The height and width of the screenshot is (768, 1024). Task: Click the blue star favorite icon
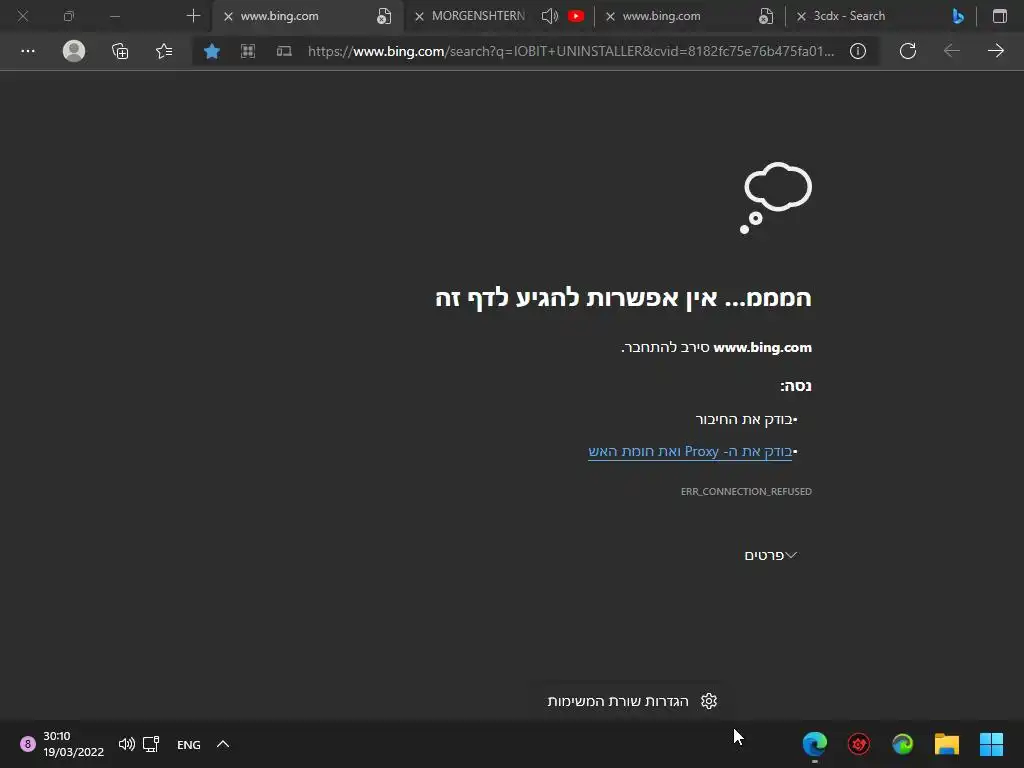[212, 51]
